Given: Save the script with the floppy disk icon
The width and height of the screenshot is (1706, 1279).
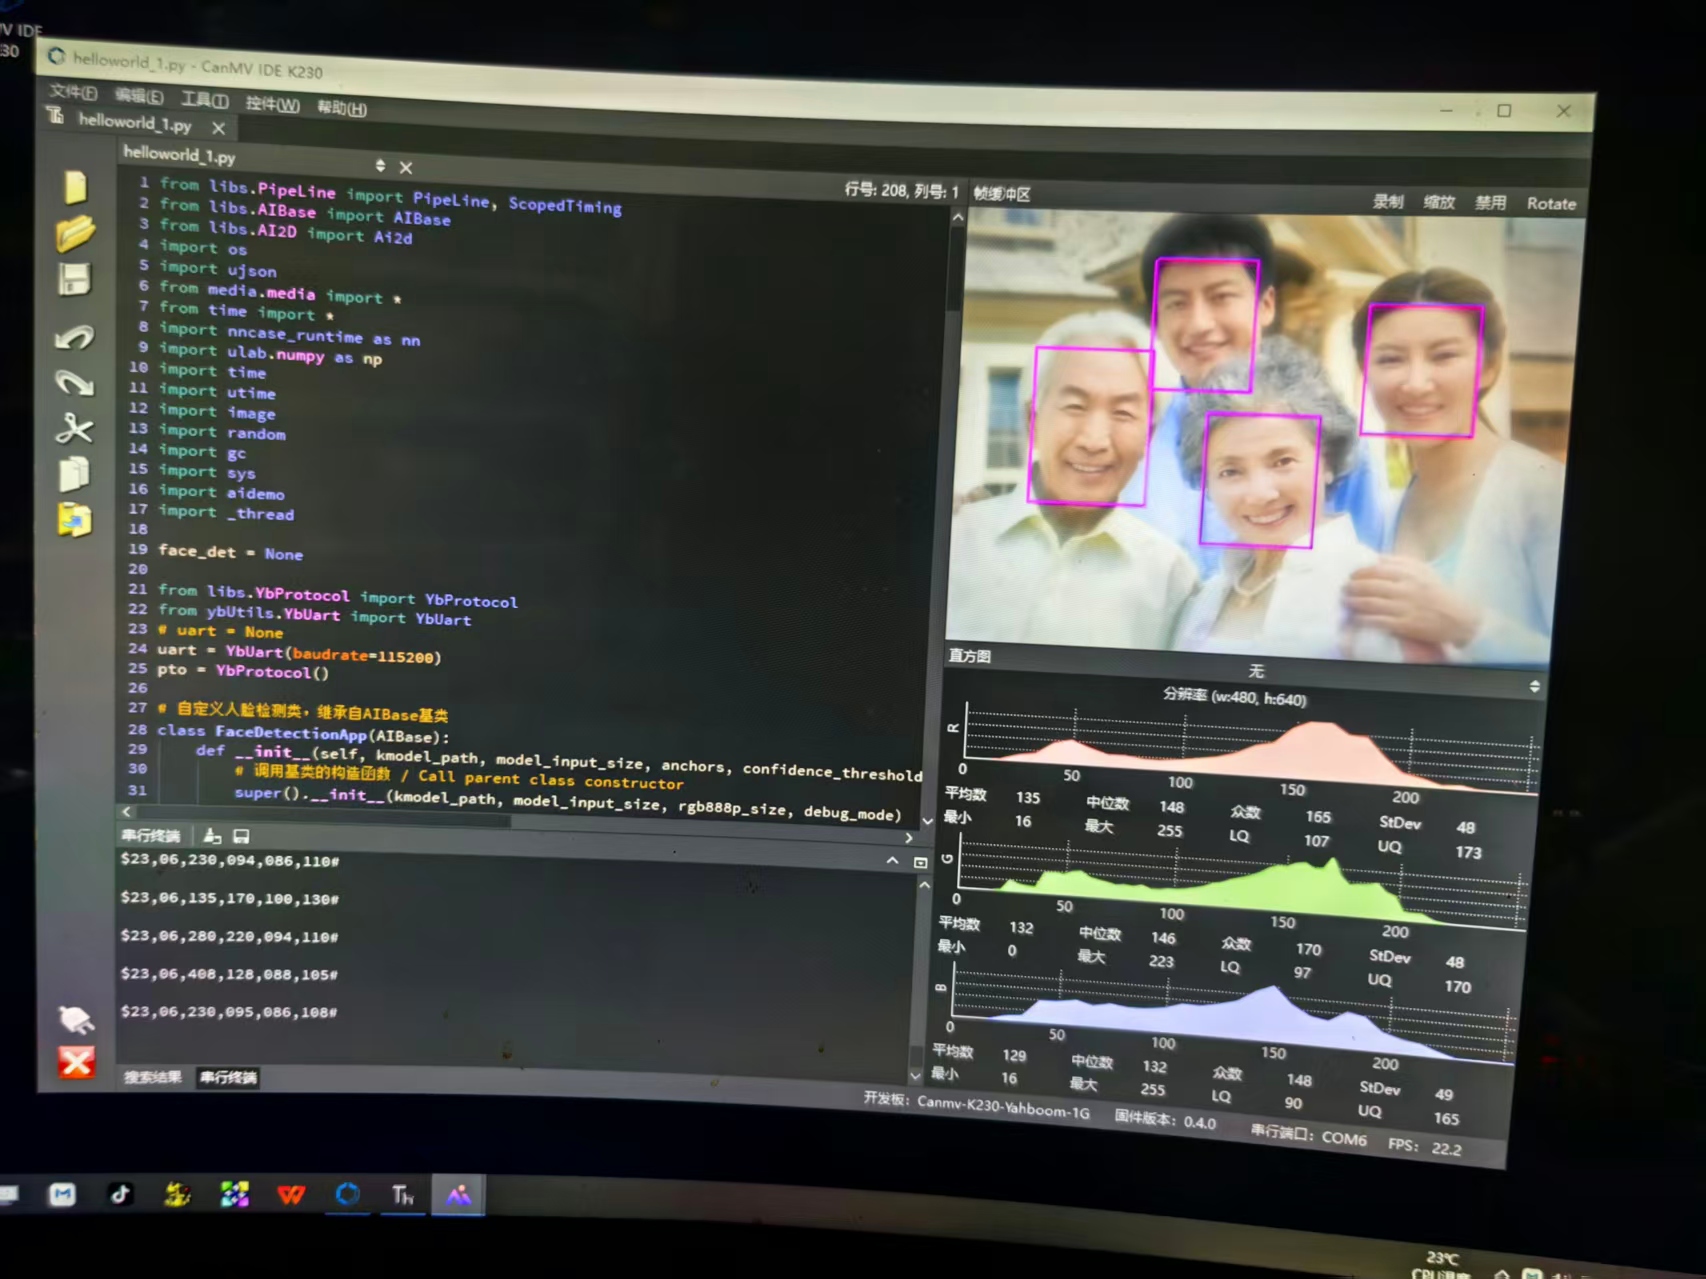Looking at the screenshot, I should point(75,279).
